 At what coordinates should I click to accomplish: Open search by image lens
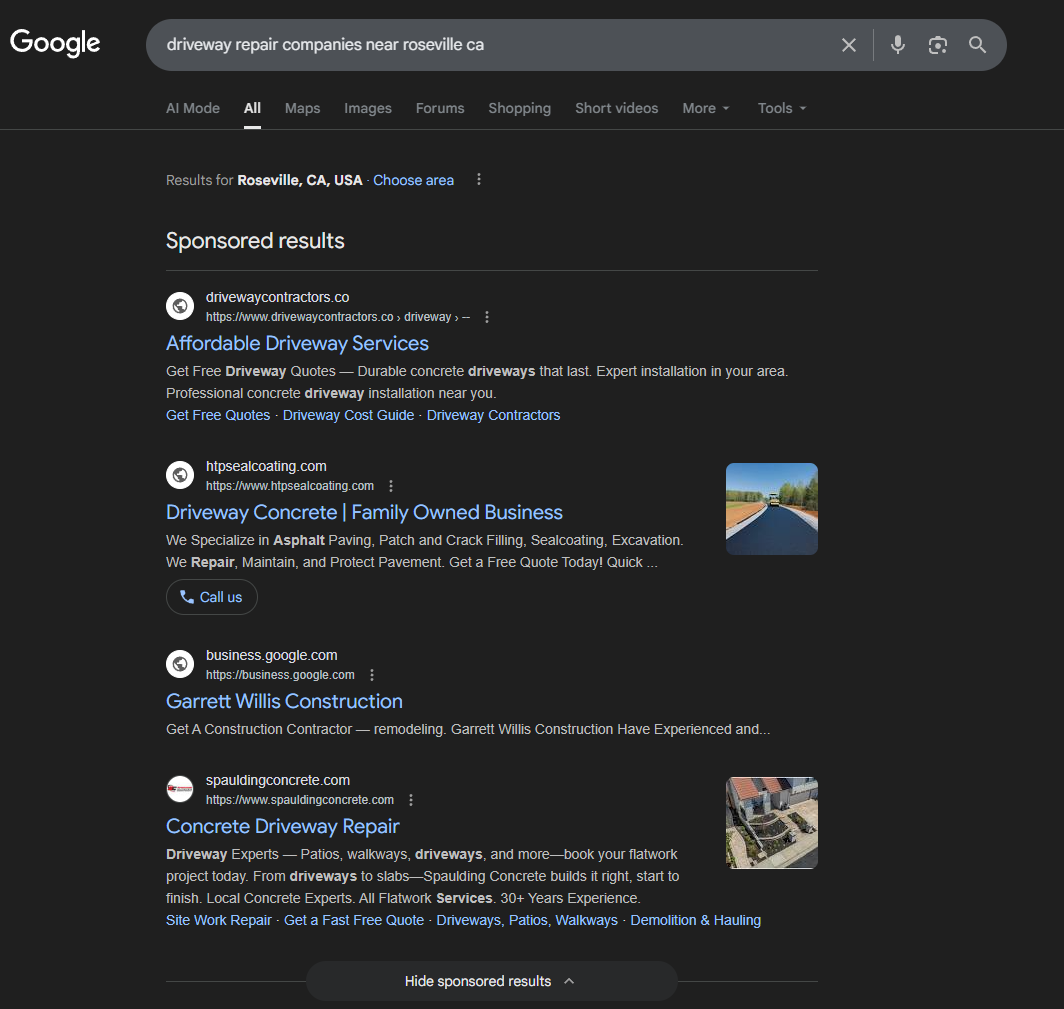click(x=937, y=45)
